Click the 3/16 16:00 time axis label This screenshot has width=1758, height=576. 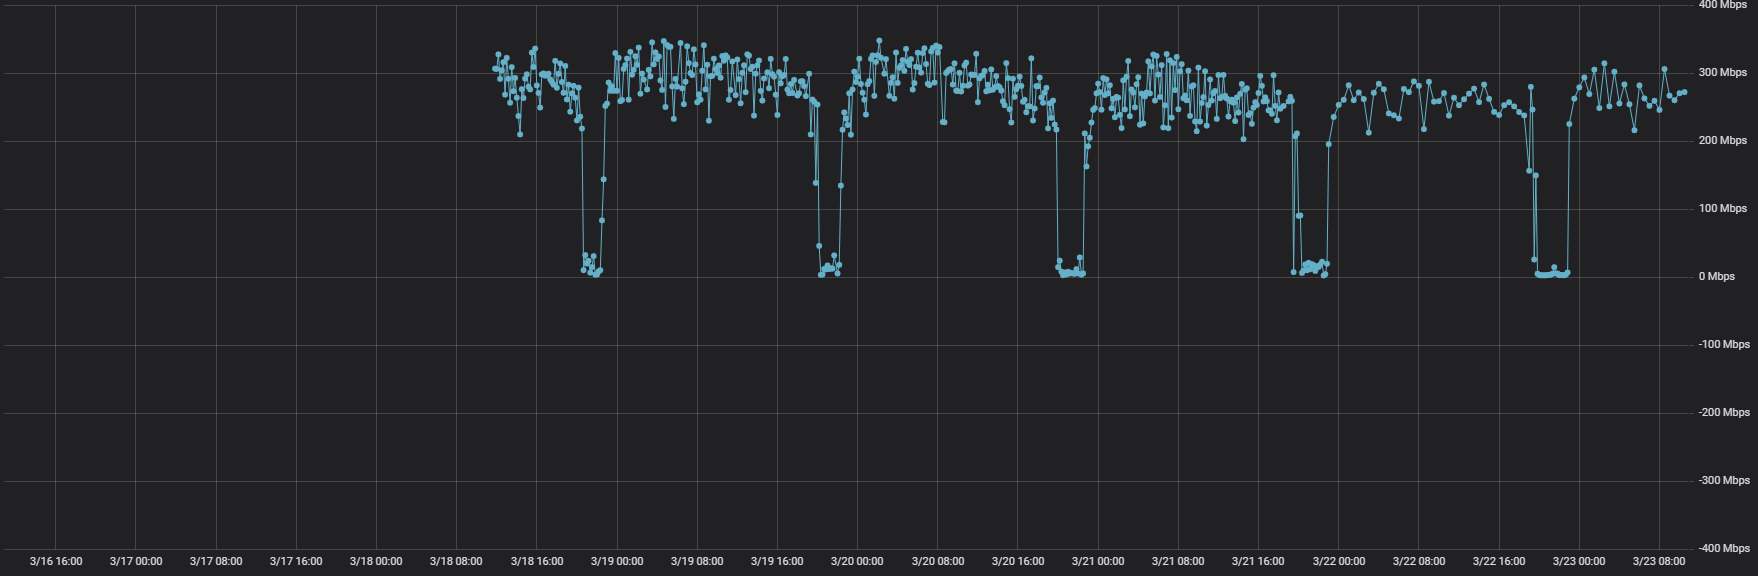tap(56, 561)
